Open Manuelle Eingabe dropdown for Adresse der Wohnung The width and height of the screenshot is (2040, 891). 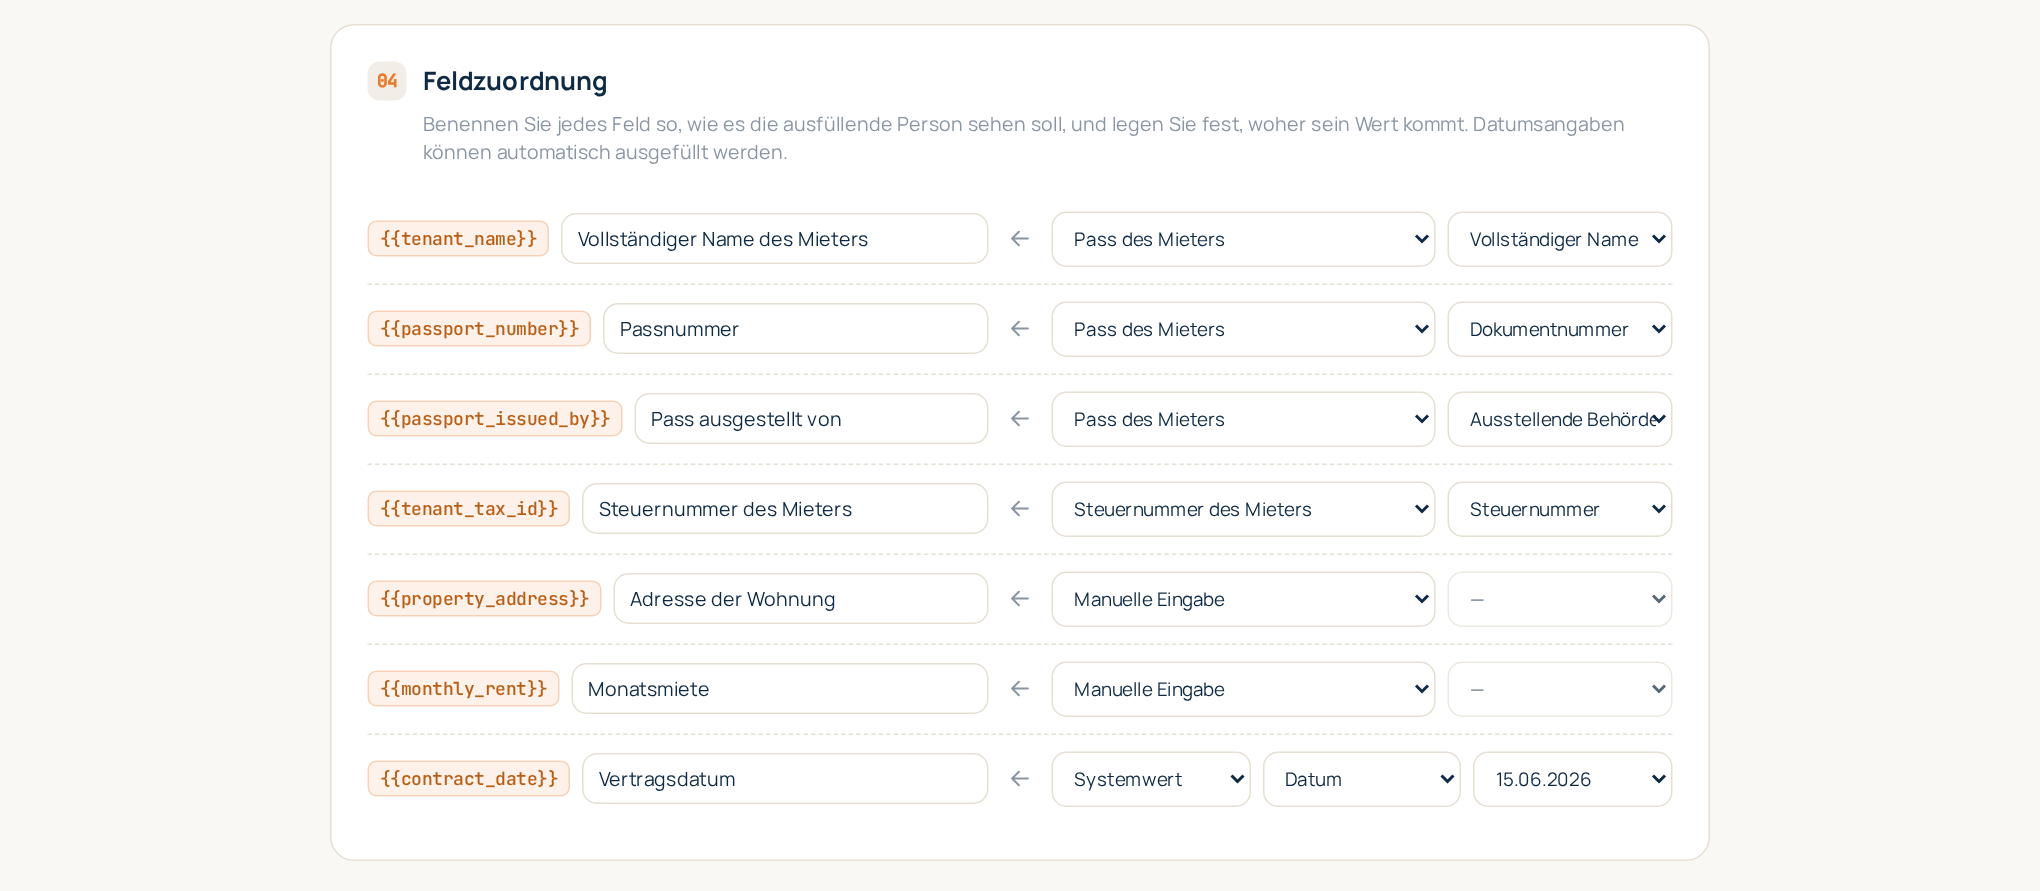(x=1243, y=599)
